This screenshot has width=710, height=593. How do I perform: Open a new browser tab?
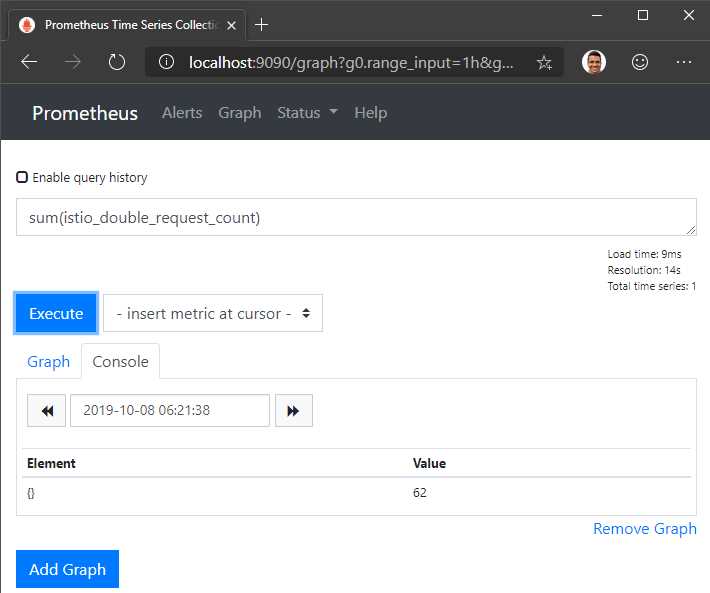tap(261, 24)
